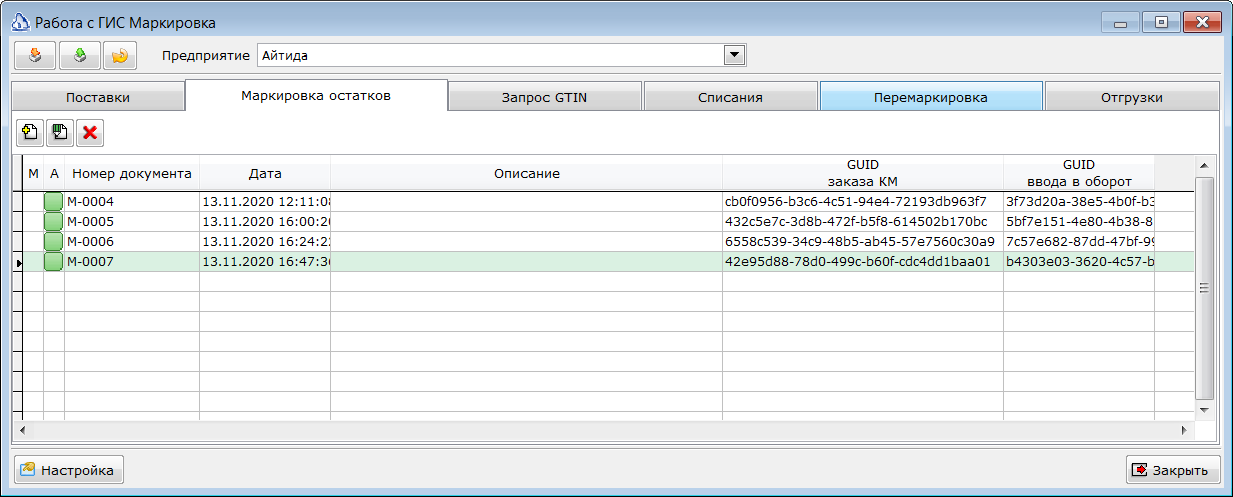The image size is (1233, 497).
Task: Delete the document with the red X icon
Action: click(x=90, y=132)
